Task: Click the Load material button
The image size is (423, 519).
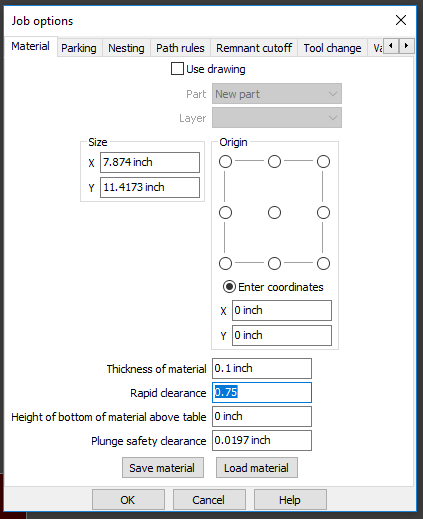Action: click(x=257, y=468)
